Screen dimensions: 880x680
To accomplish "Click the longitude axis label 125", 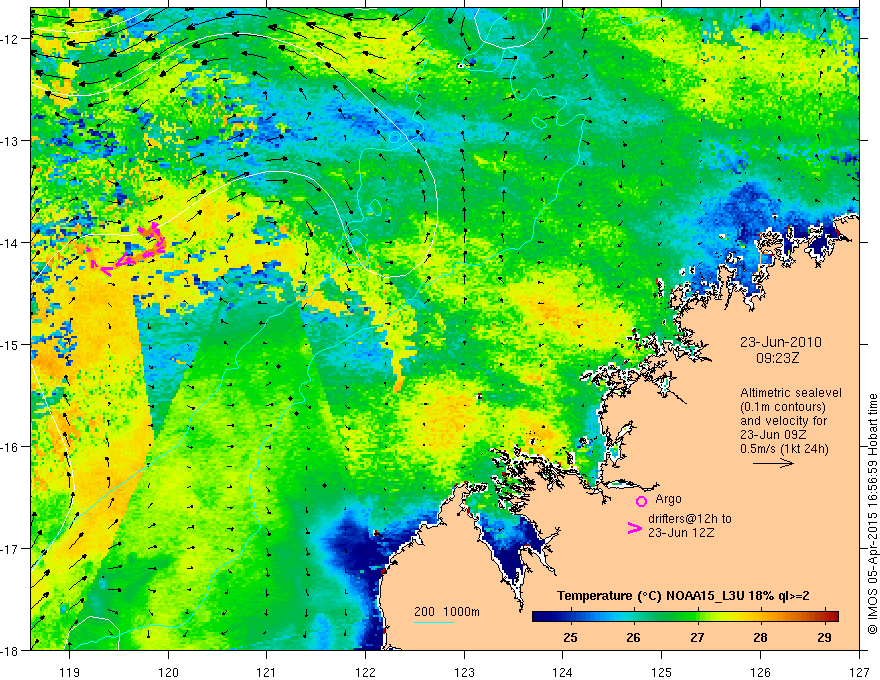I will (662, 672).
